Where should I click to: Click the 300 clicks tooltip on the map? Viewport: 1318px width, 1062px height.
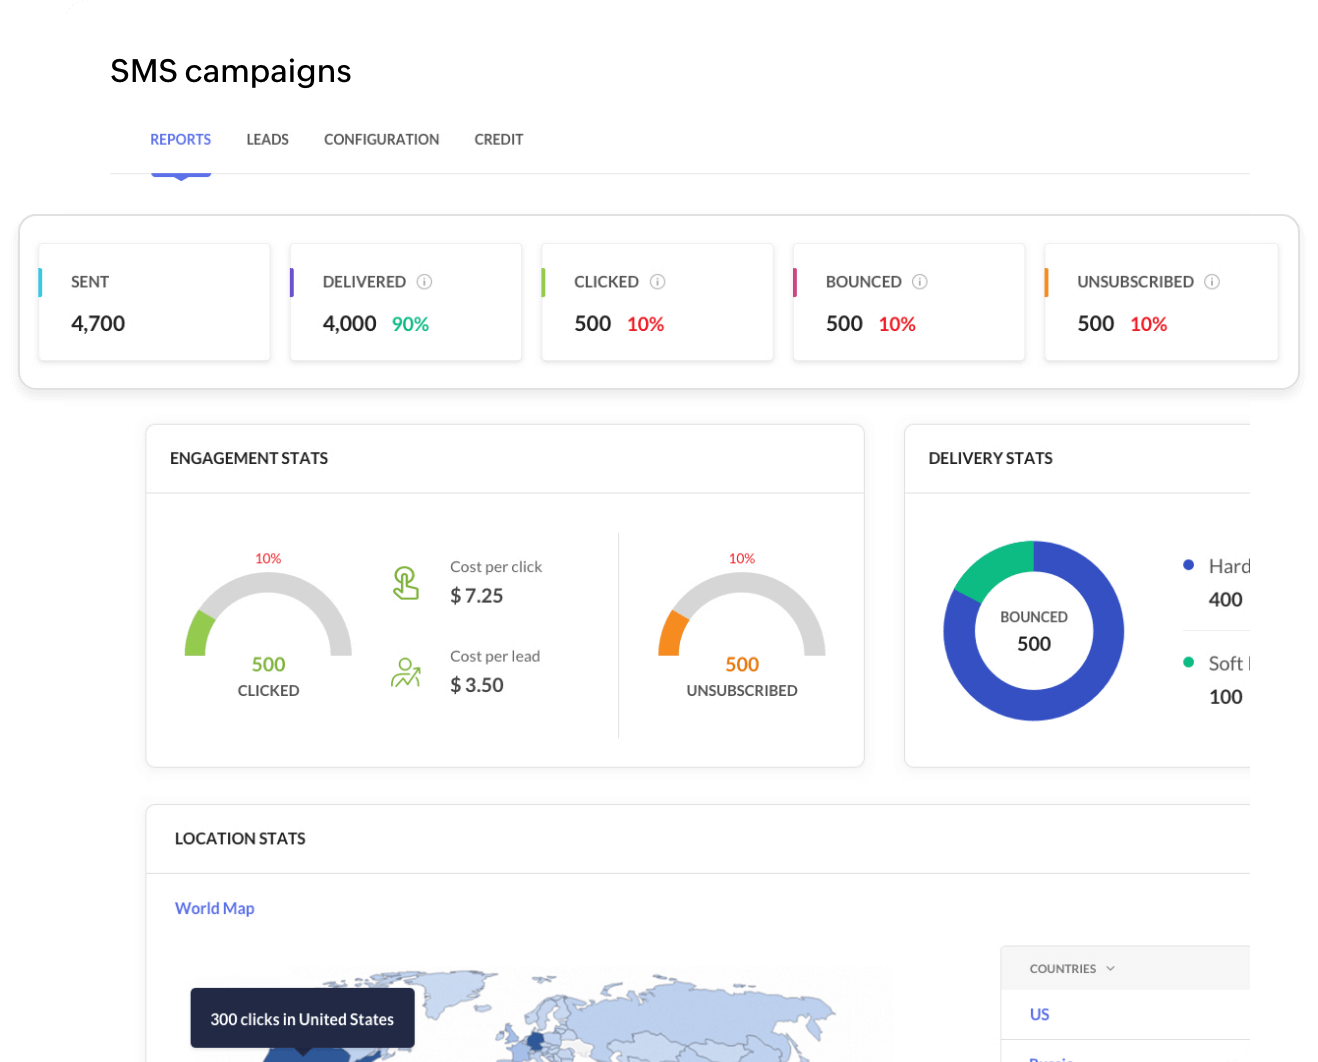coord(302,1018)
